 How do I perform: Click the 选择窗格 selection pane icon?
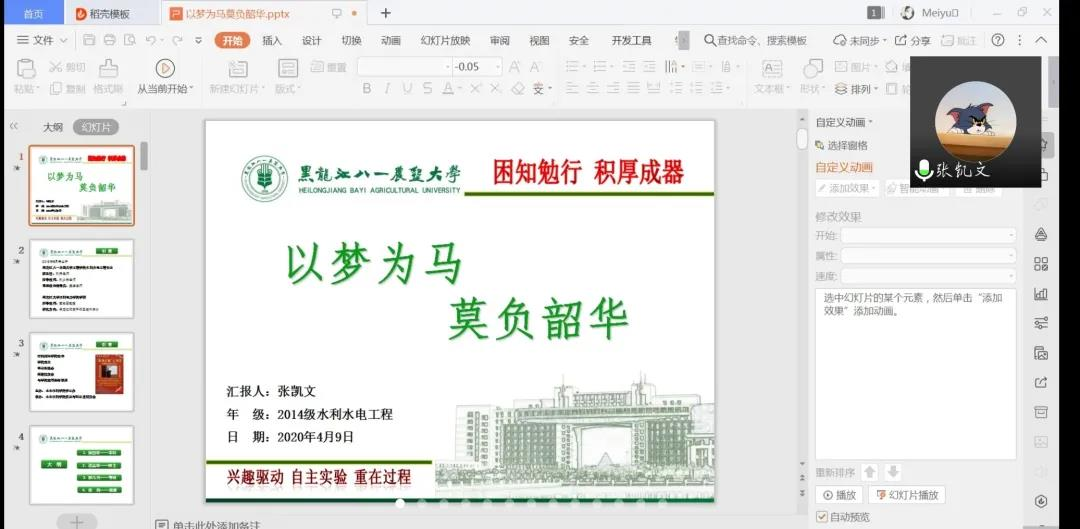pos(822,145)
